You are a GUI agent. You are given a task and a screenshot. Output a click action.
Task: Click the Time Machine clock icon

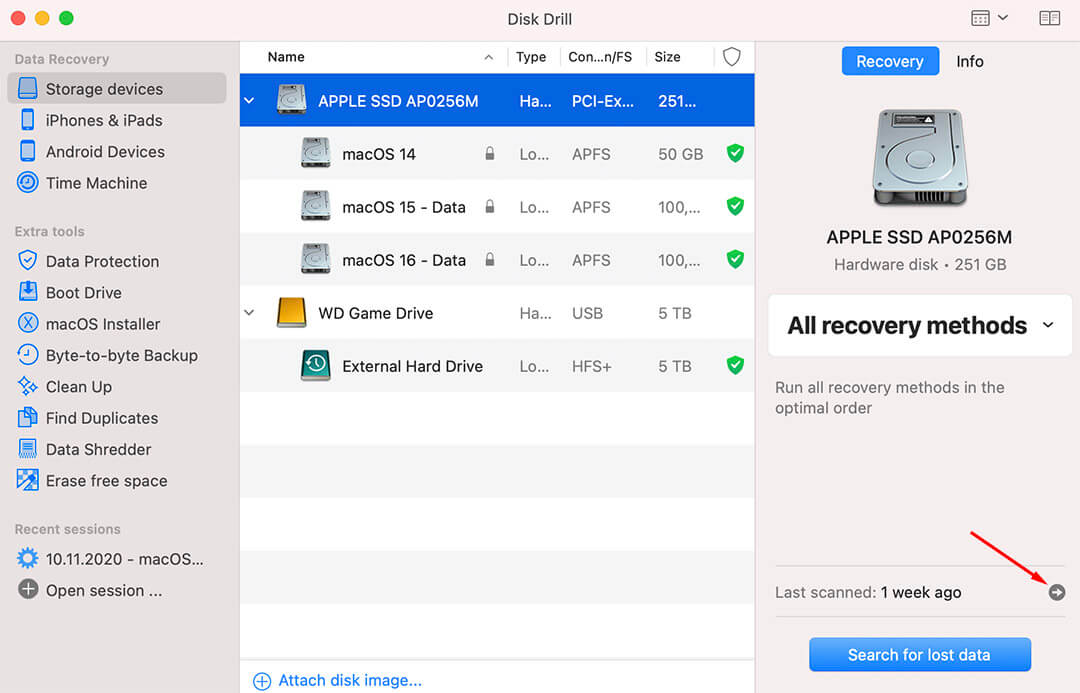pyautogui.click(x=28, y=183)
